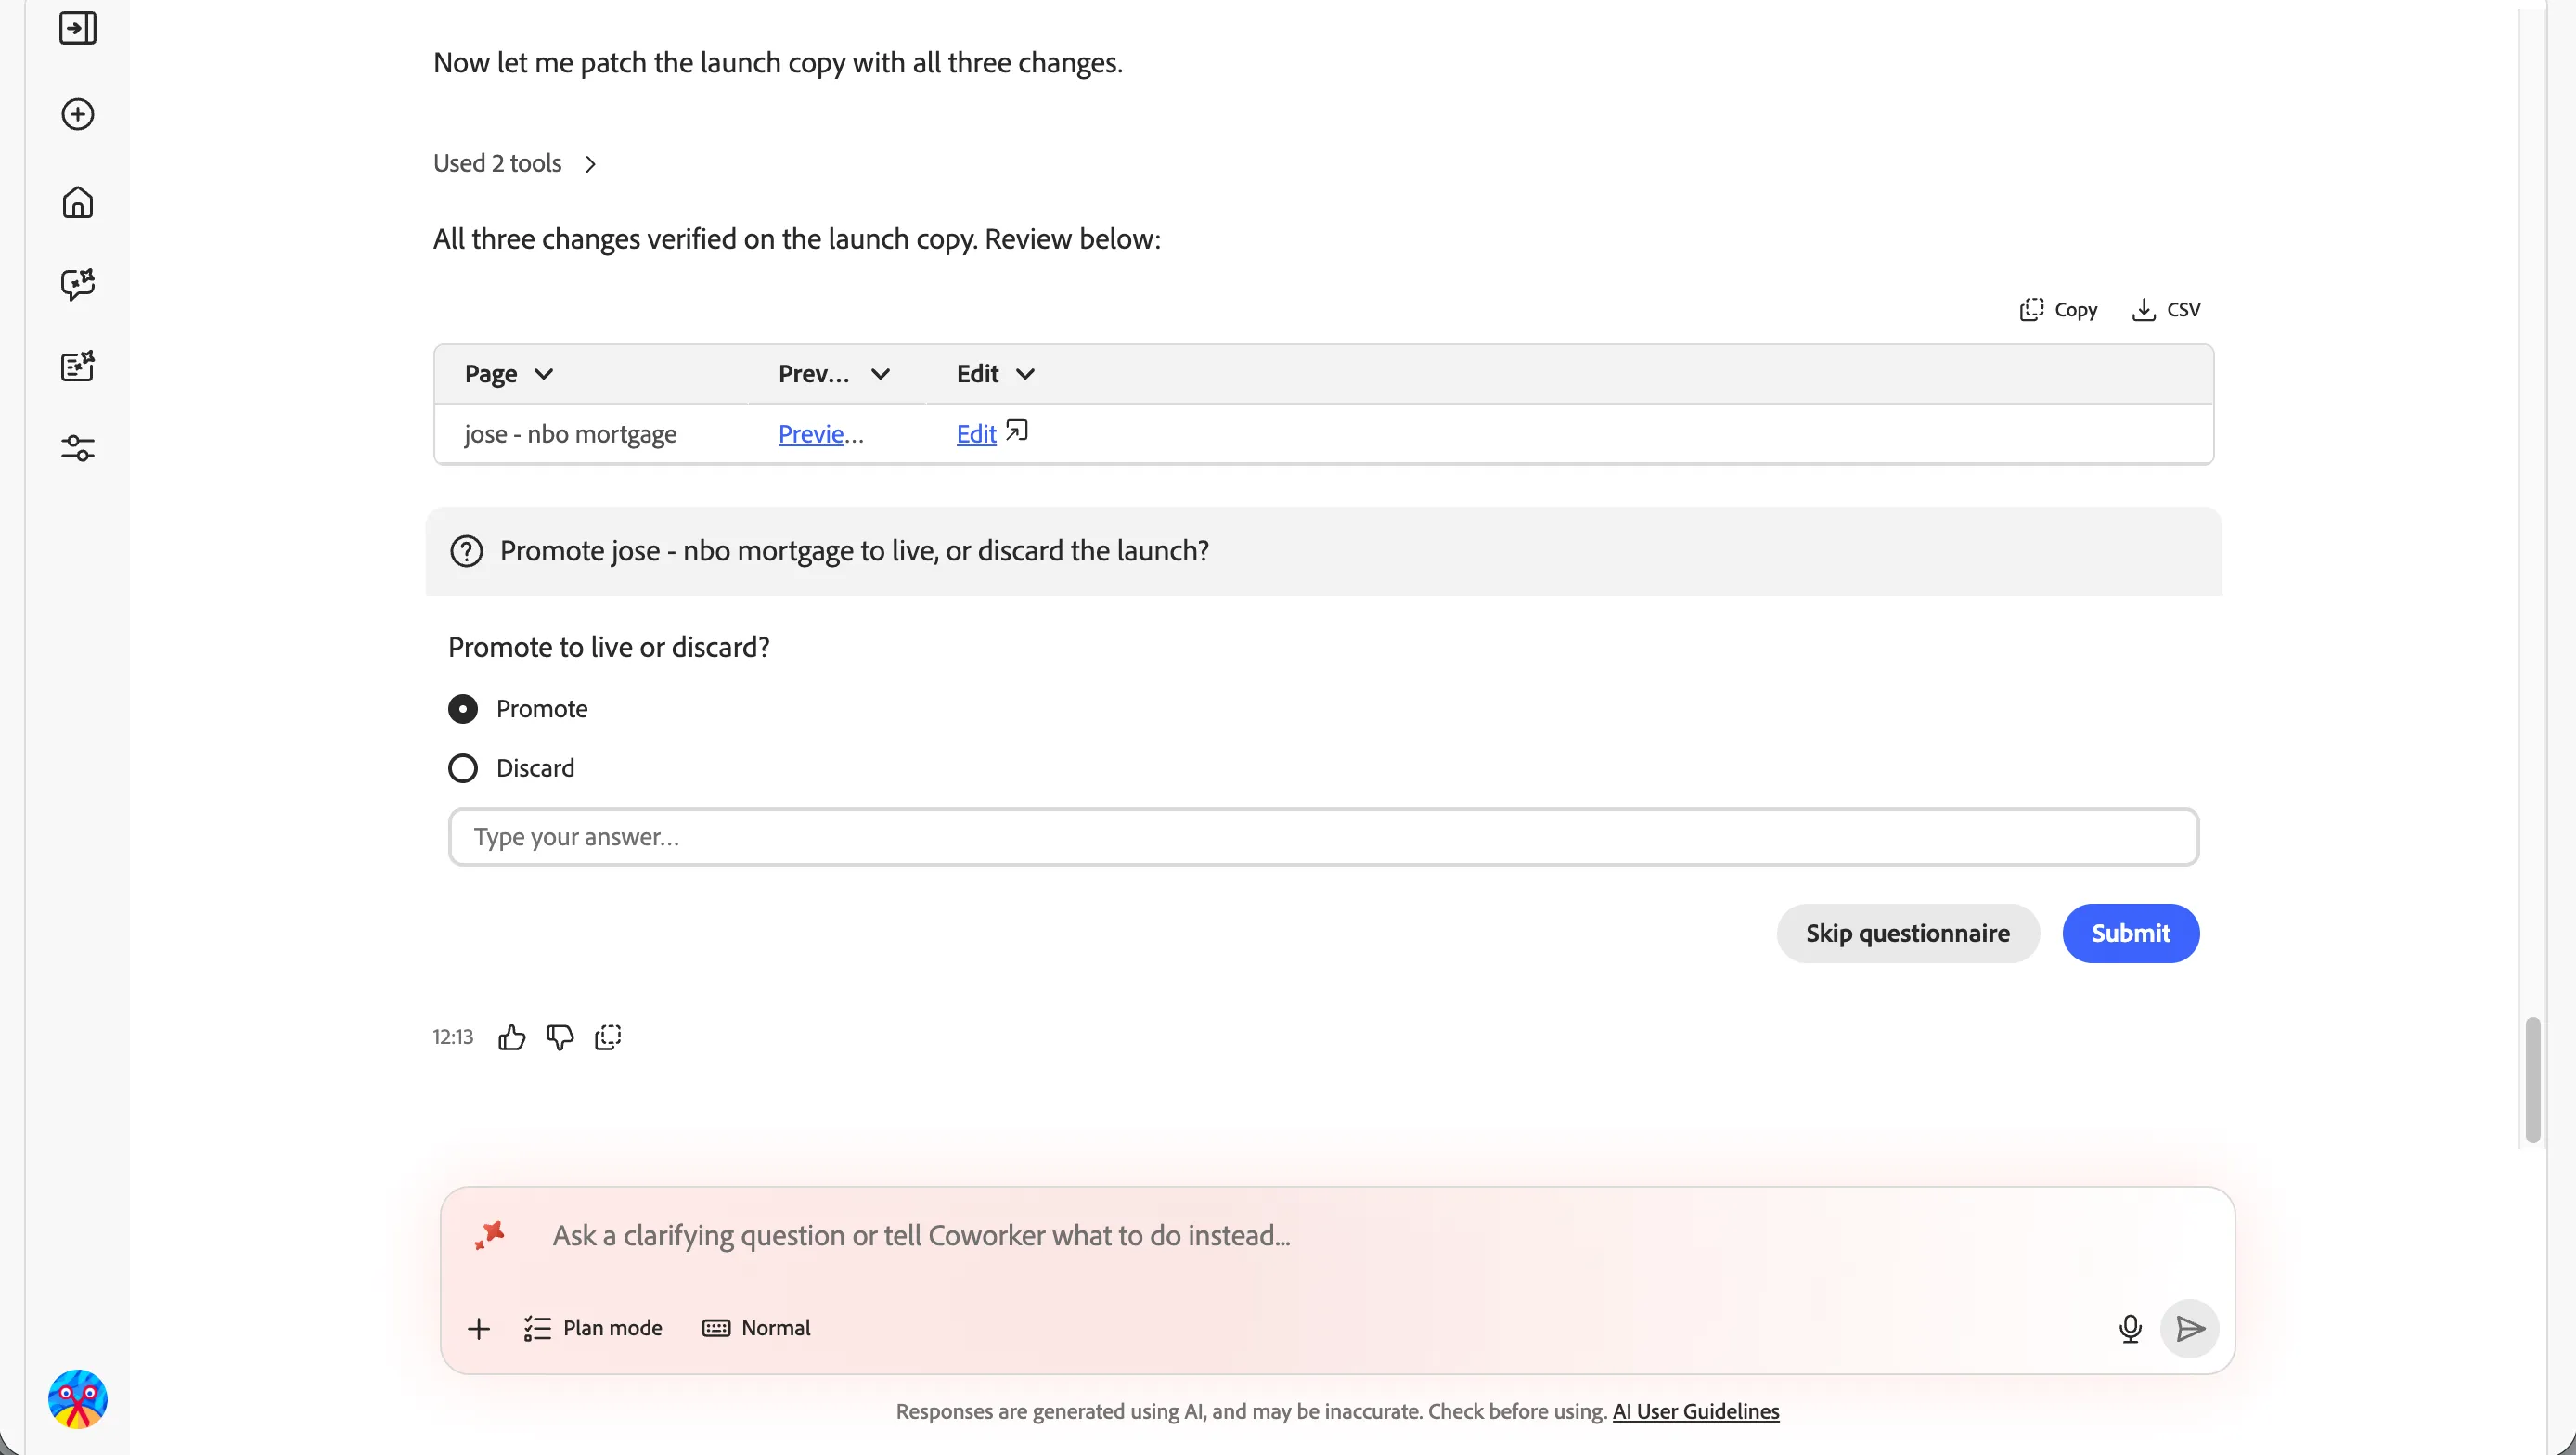The height and width of the screenshot is (1455, 2576).
Task: Add attachment with plus in prompt bar
Action: point(479,1328)
